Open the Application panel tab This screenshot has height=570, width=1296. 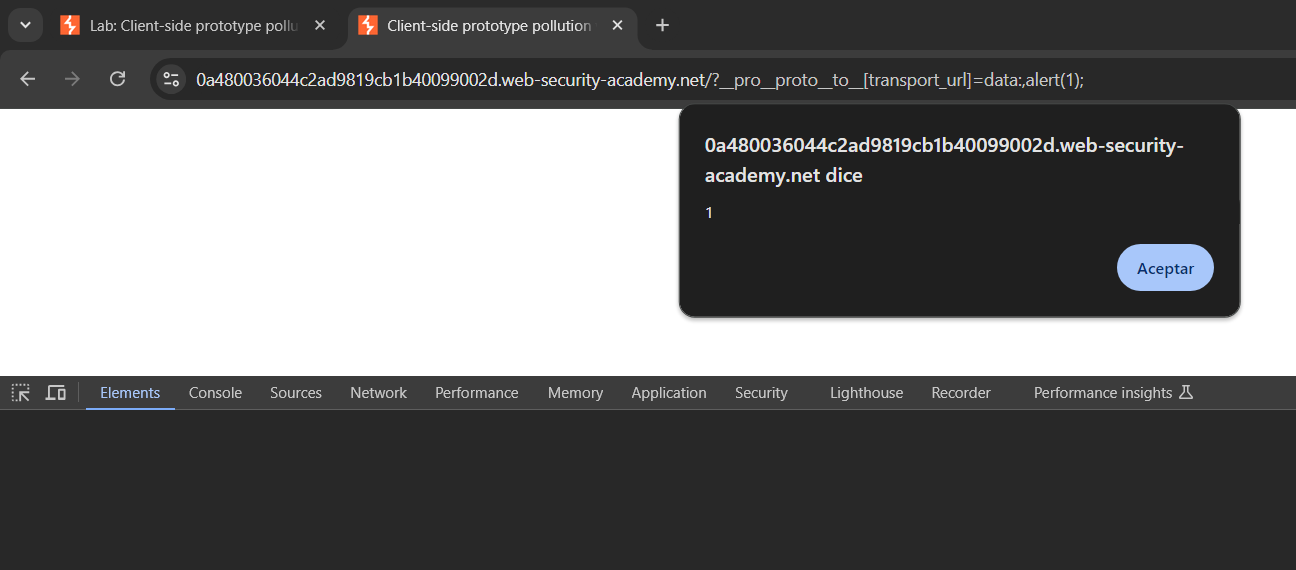coord(668,393)
